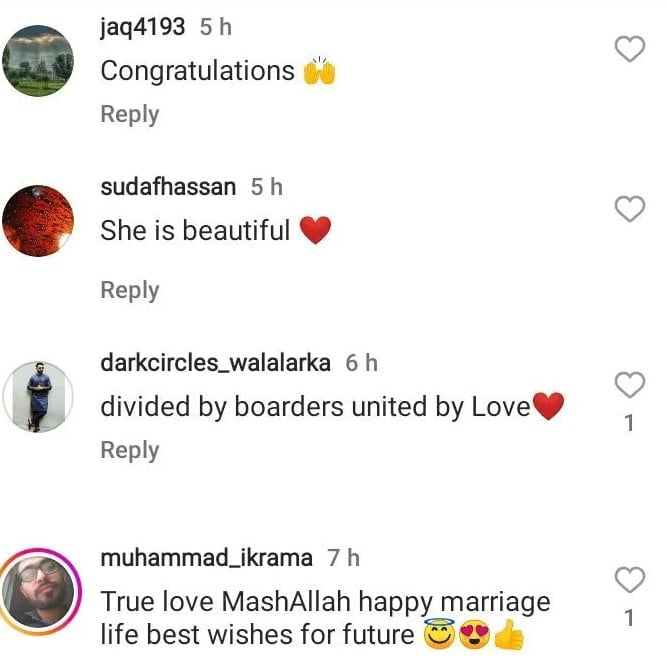View muhammad_ikrama's story via avatar ring
667x670 pixels.
pos(40,591)
